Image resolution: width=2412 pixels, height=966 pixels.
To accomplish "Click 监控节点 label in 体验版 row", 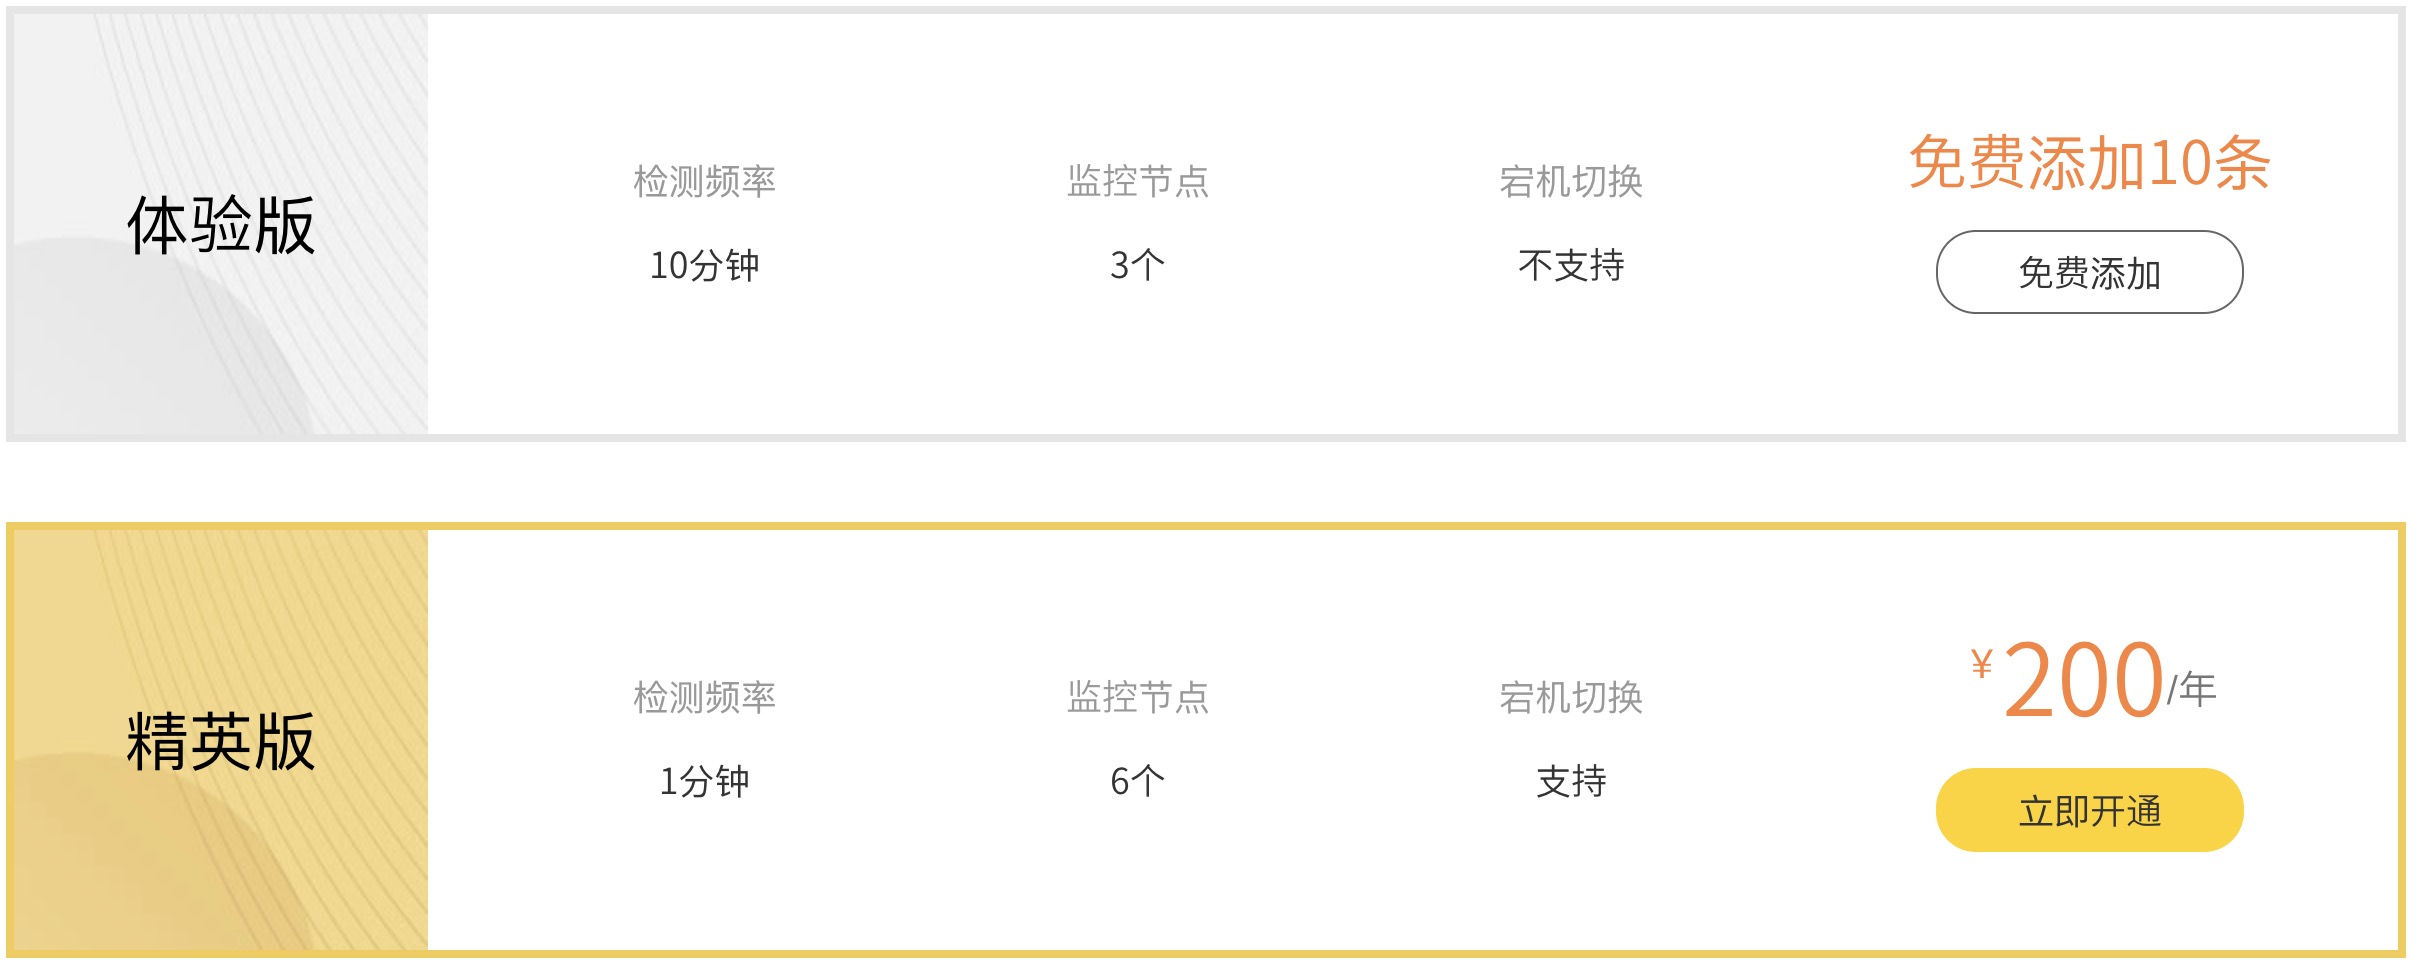I will coord(1138,182).
